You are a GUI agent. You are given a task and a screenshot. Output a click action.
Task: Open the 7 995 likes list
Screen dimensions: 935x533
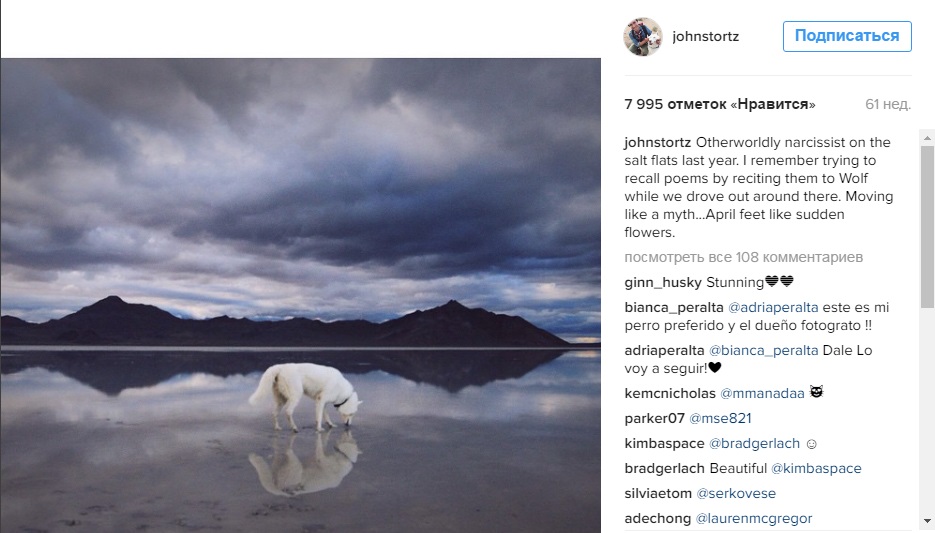pyautogui.click(x=720, y=104)
